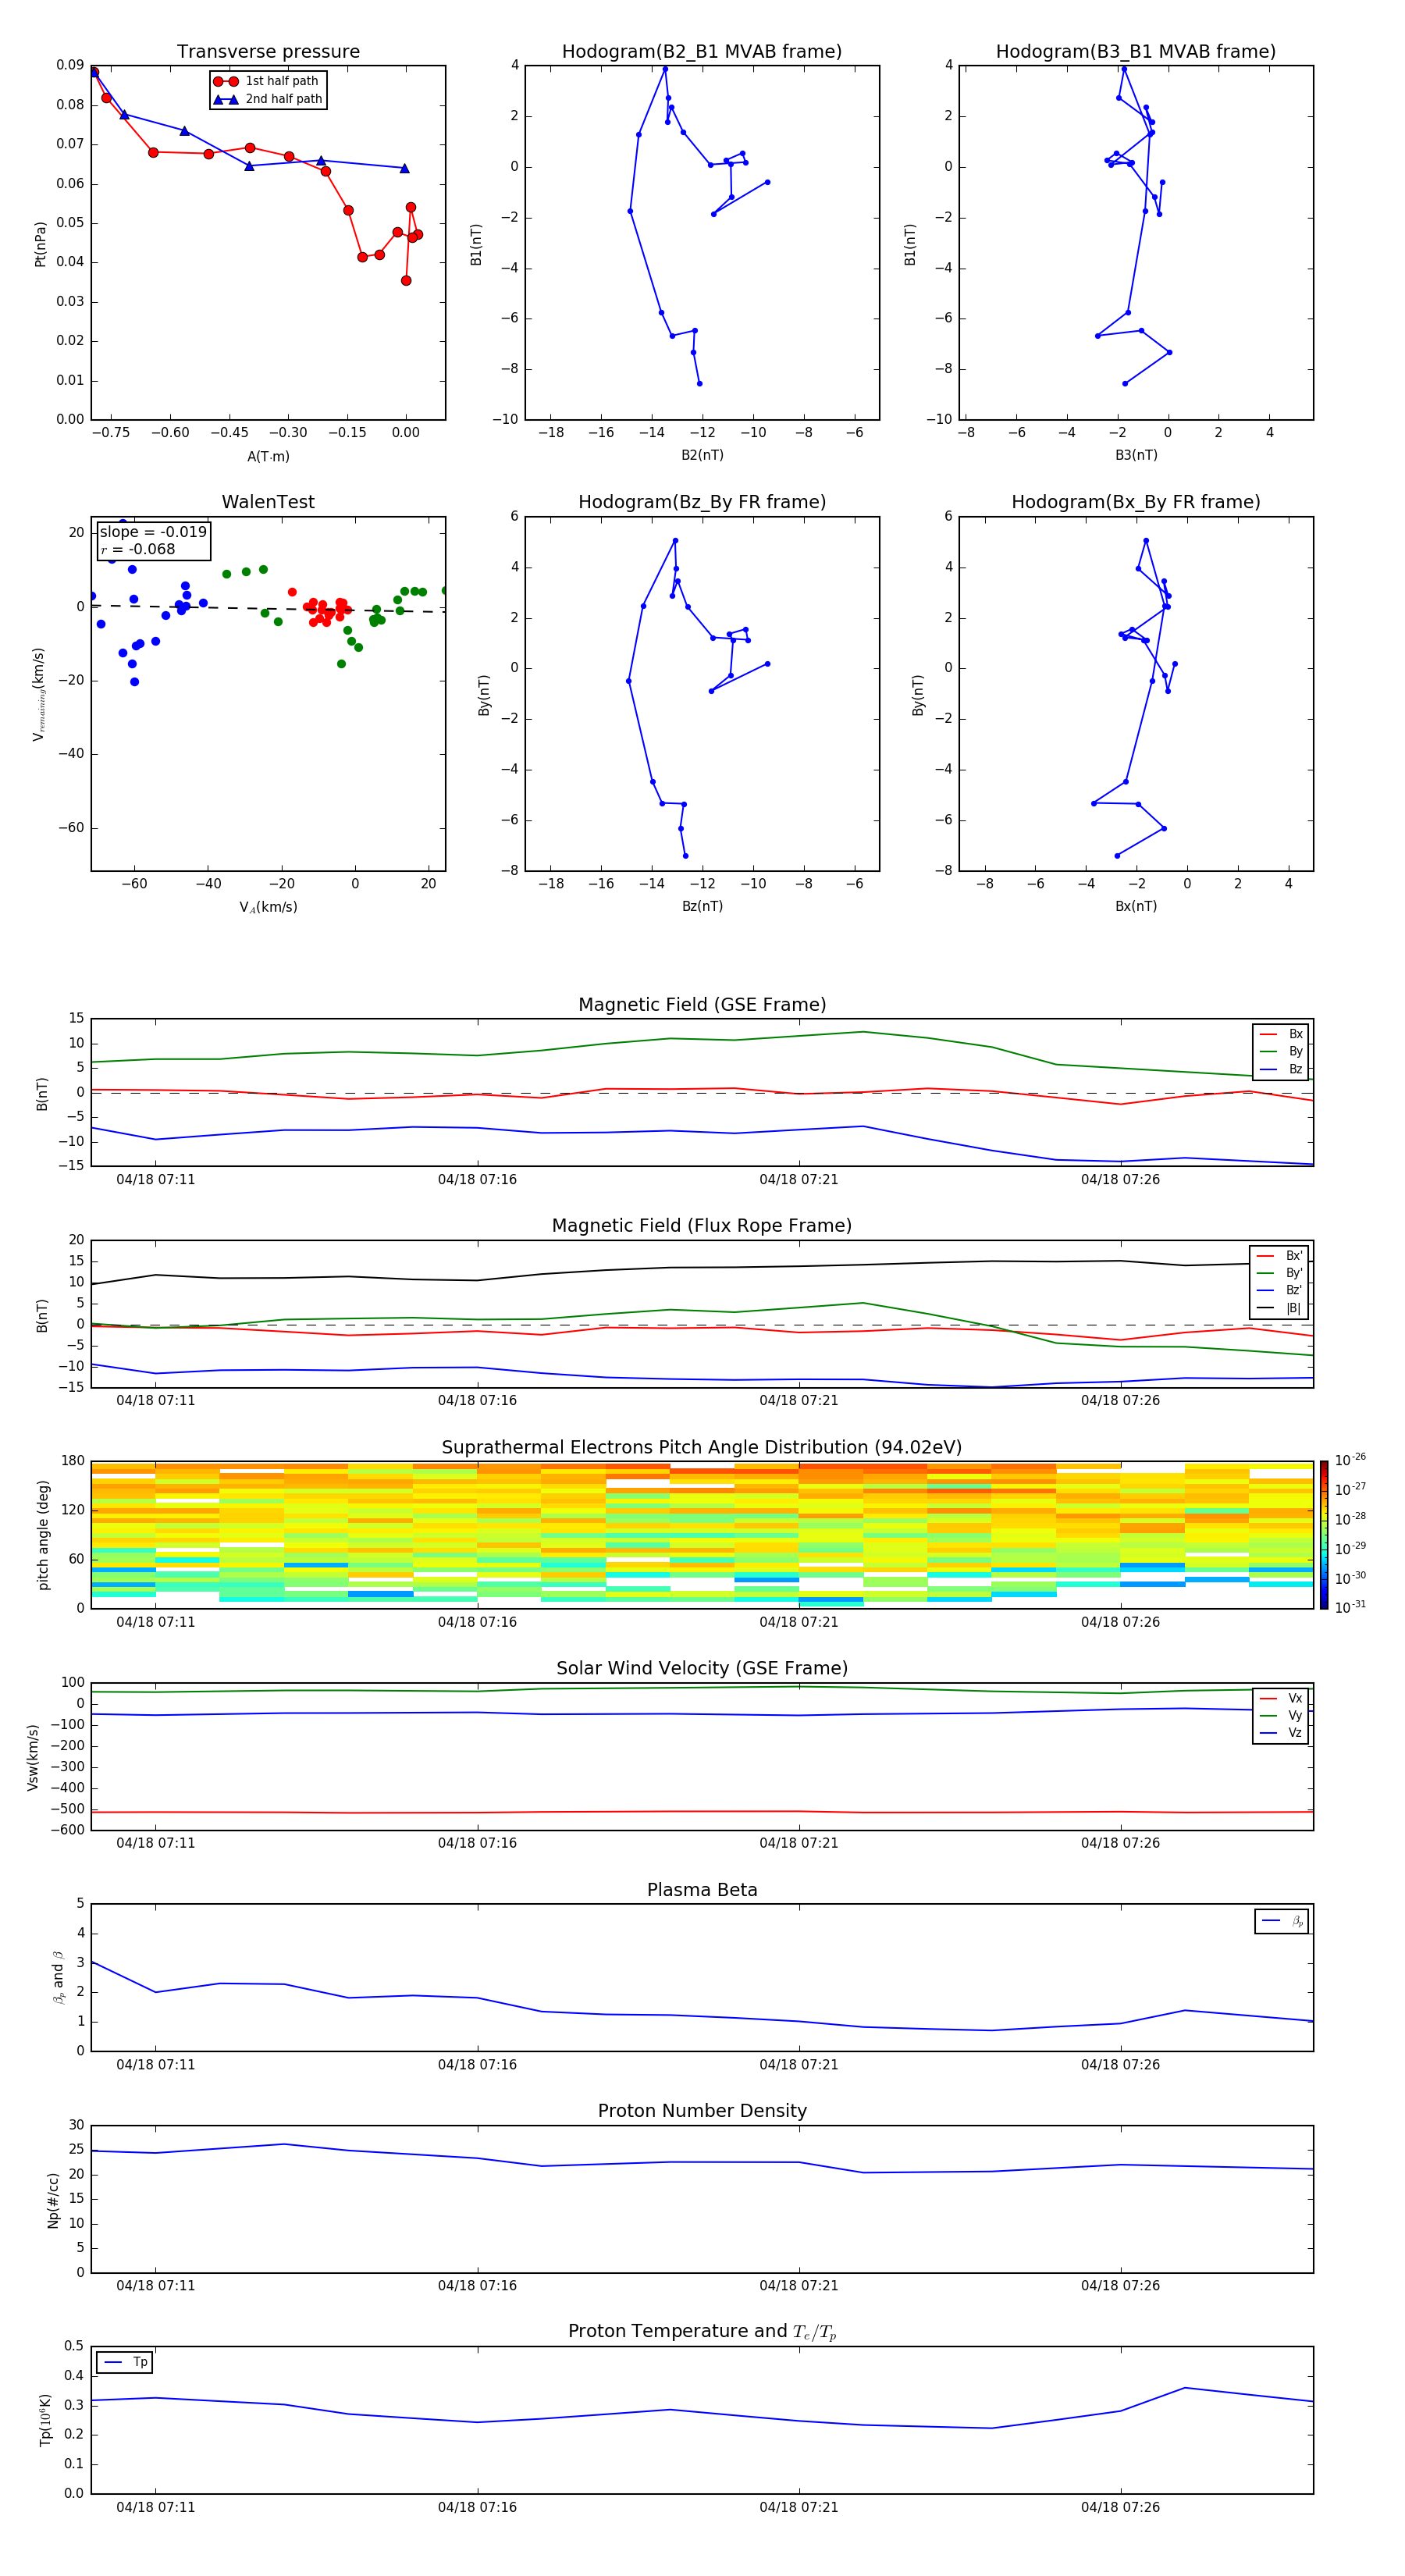1405x2576 pixels.
Task: Click the Vz legend entry in solar wind plot
Action: 1281,1733
